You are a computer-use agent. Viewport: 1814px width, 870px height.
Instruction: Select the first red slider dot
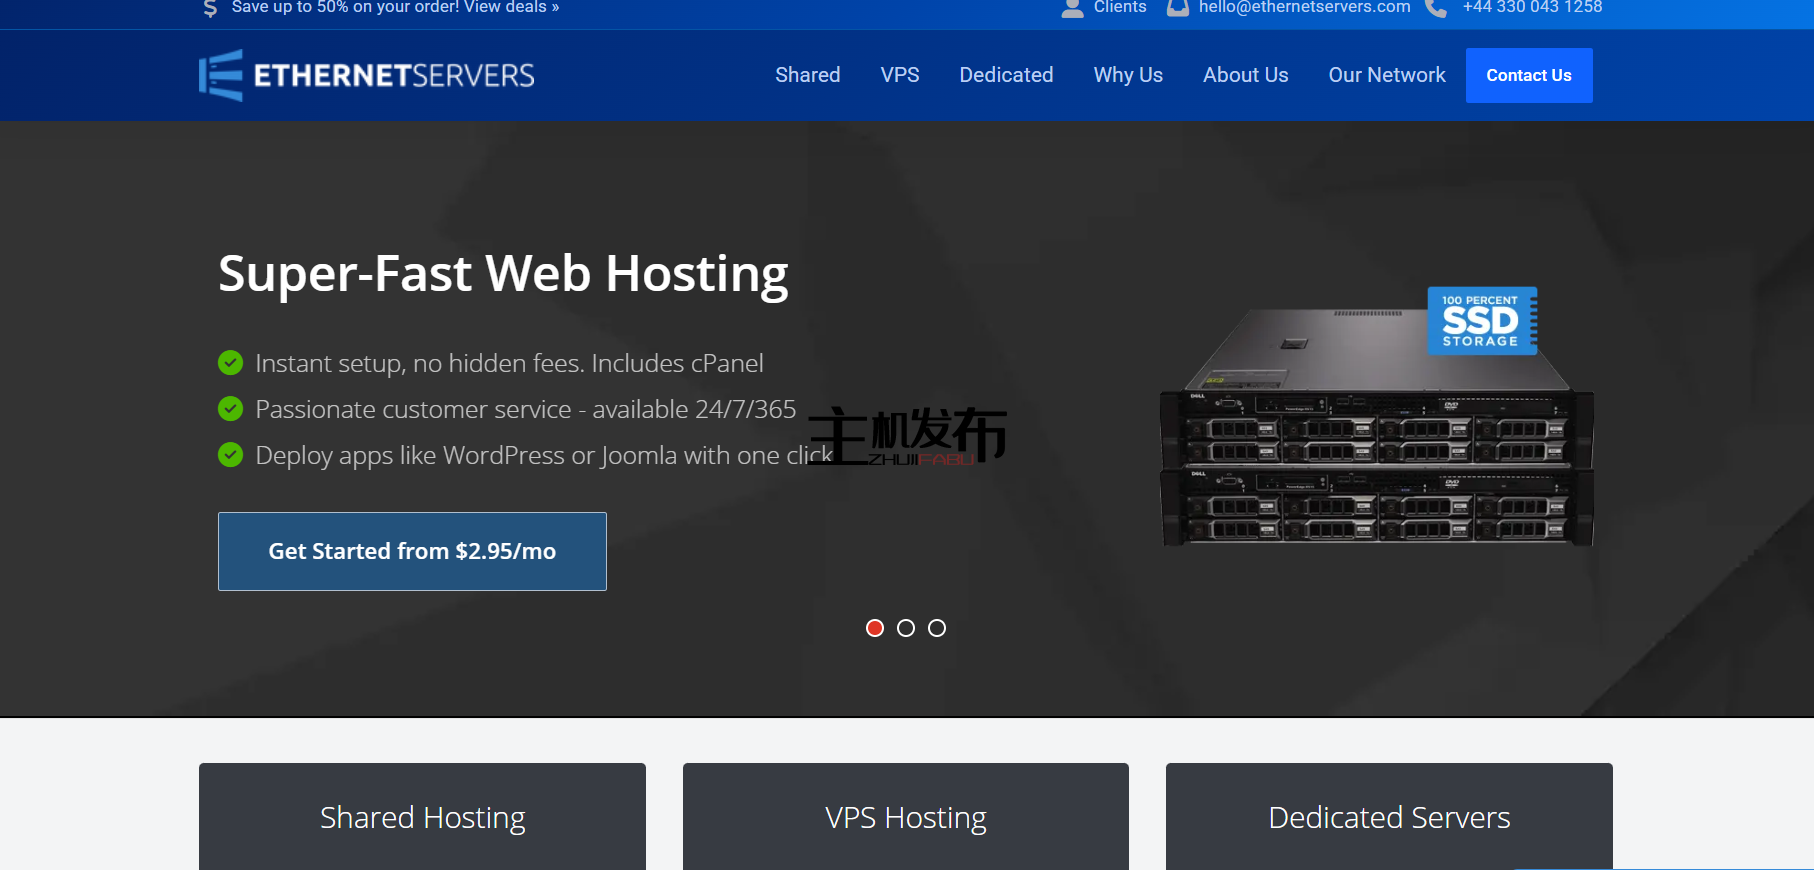point(875,628)
